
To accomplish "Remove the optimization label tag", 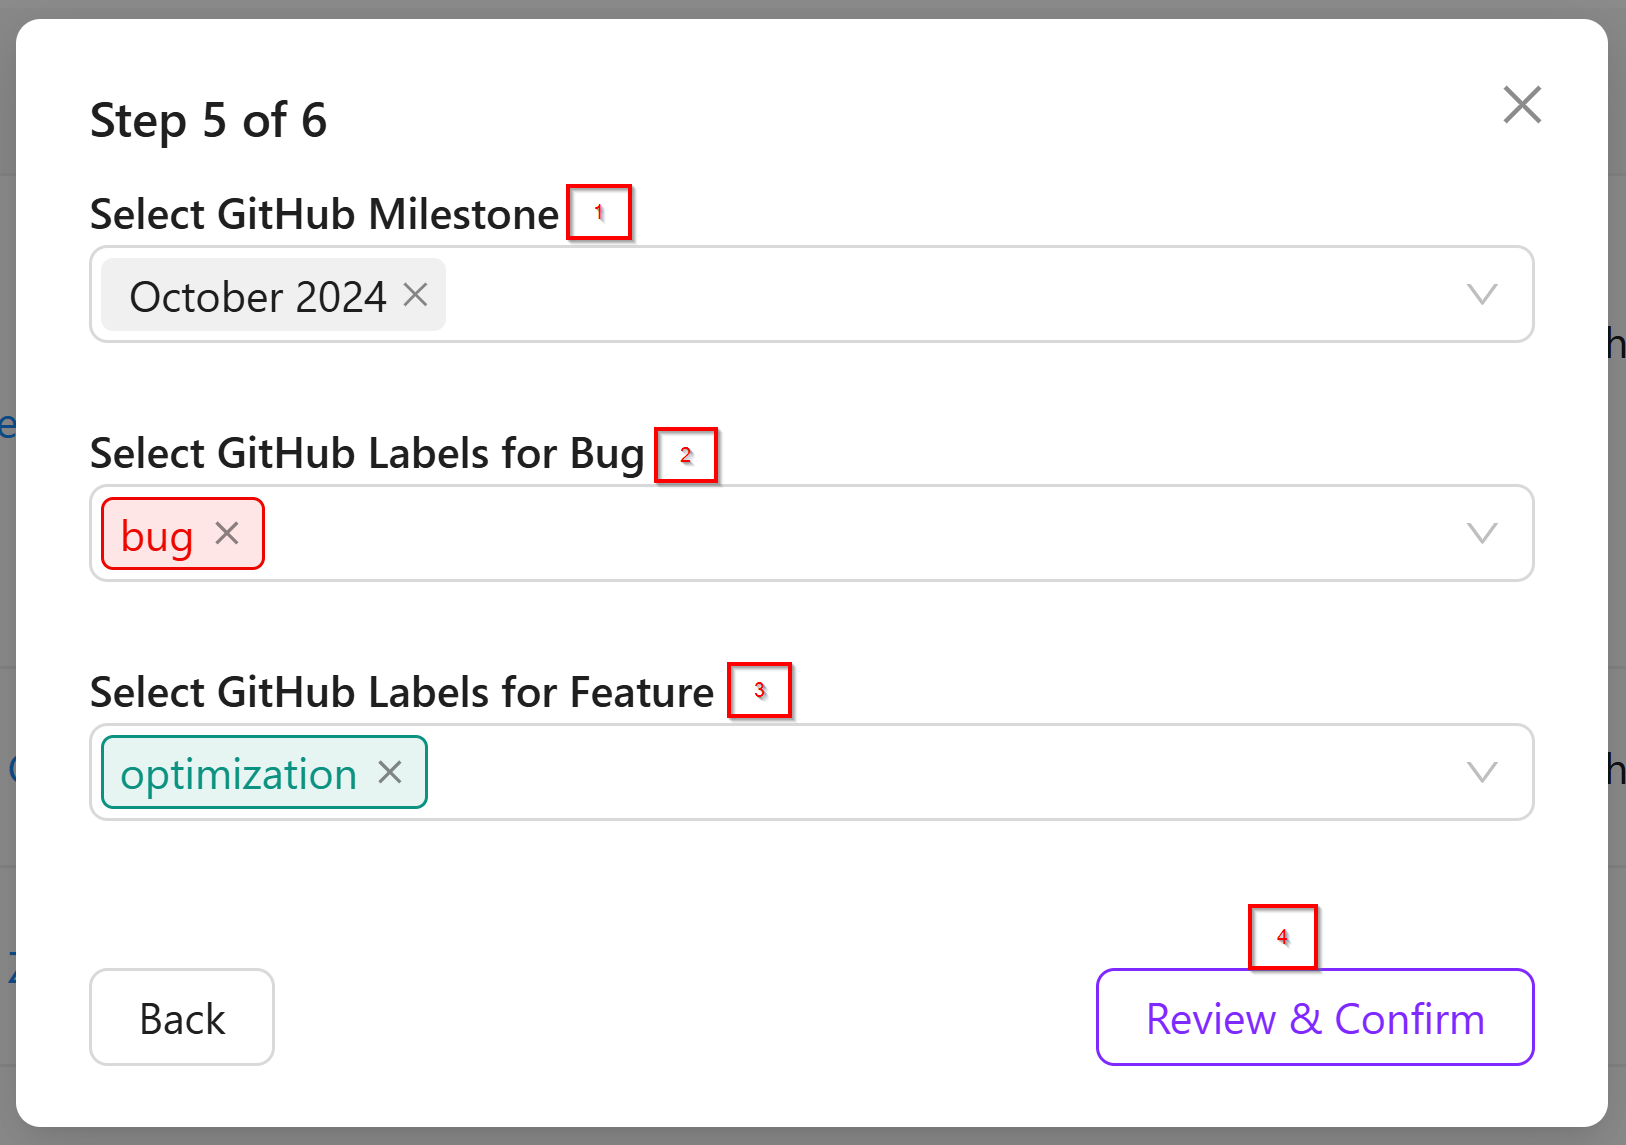I will [x=390, y=772].
